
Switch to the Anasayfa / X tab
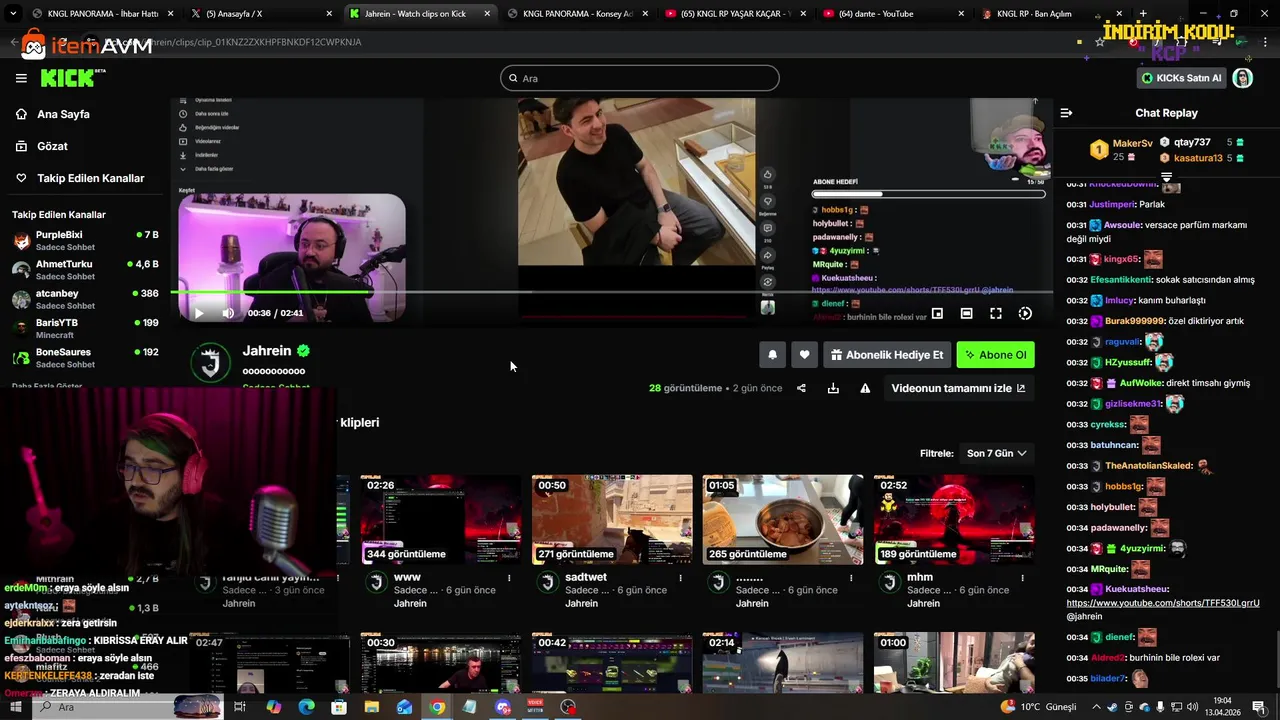click(260, 14)
